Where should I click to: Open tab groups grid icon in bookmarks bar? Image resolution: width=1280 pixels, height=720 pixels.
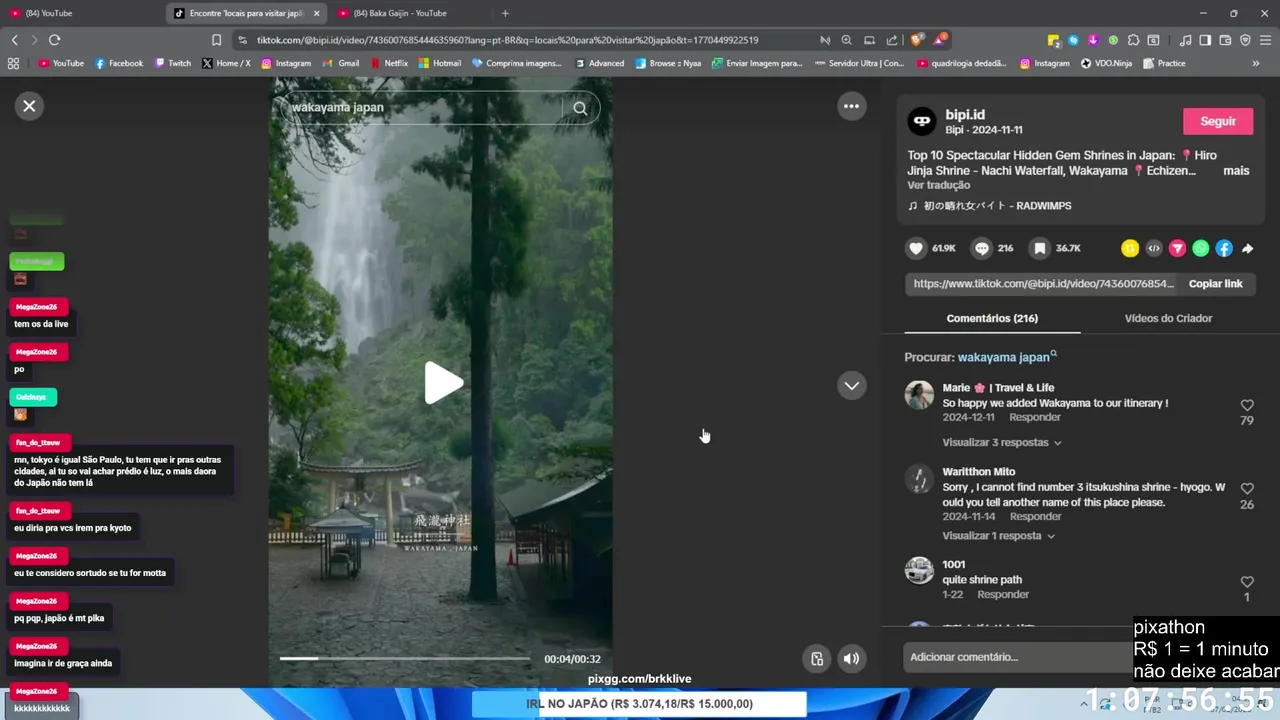pyautogui.click(x=13, y=63)
